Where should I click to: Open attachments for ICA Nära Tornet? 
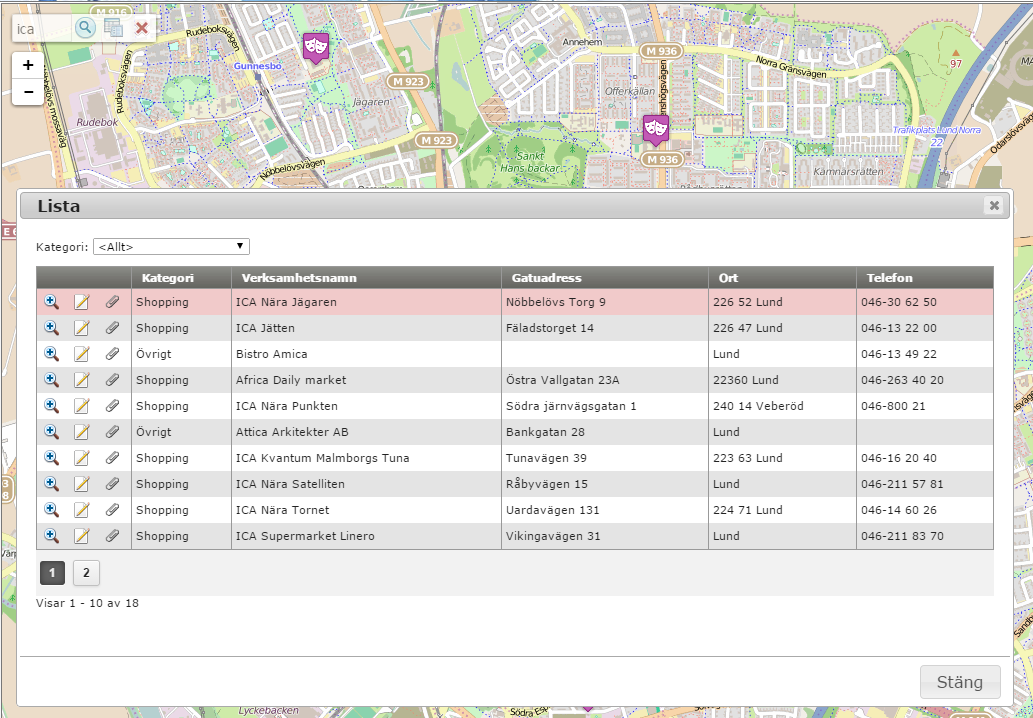coord(113,510)
